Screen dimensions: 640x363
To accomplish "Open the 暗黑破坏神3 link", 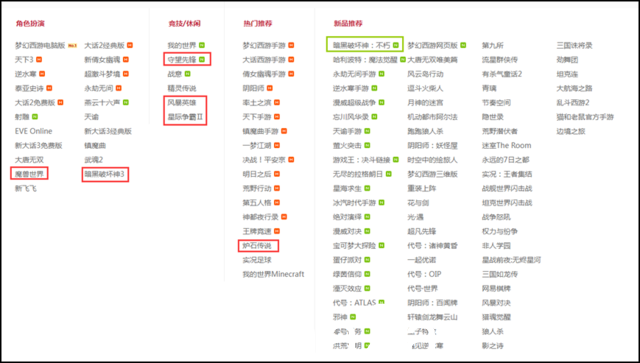I will (x=105, y=174).
